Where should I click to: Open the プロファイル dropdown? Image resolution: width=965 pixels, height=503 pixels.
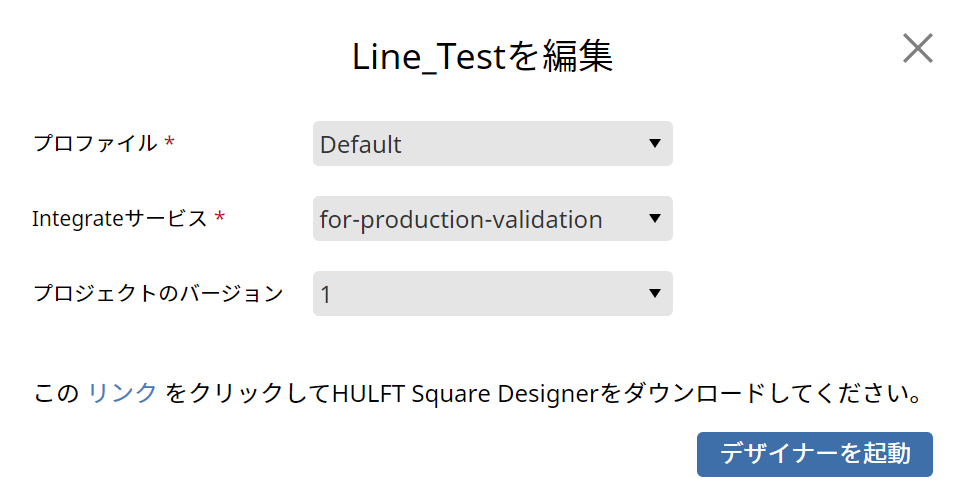[x=492, y=144]
